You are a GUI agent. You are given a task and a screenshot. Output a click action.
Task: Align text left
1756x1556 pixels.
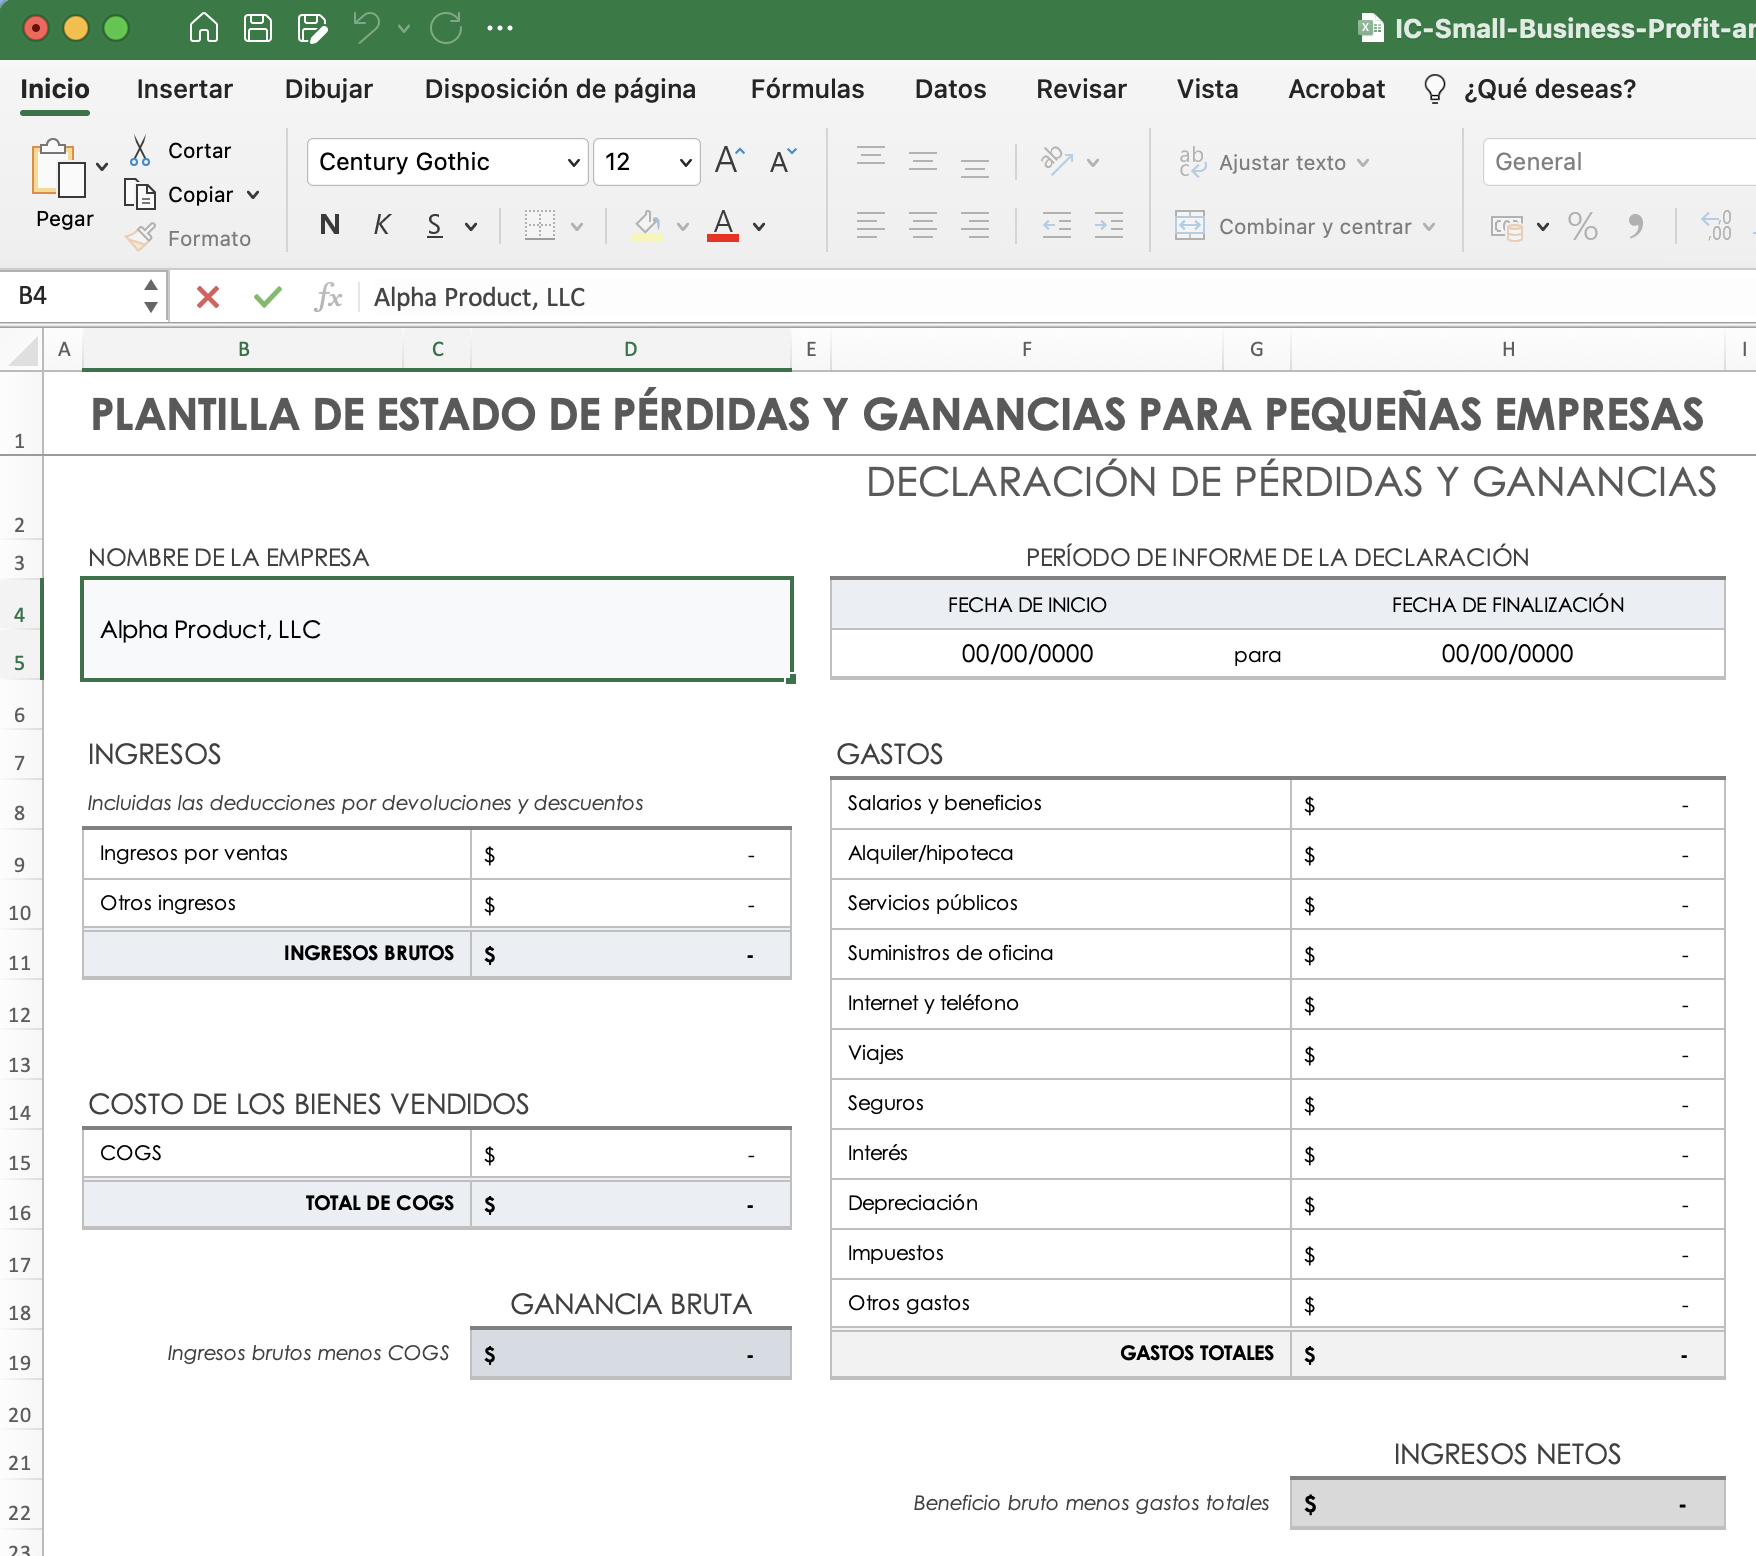tap(871, 225)
